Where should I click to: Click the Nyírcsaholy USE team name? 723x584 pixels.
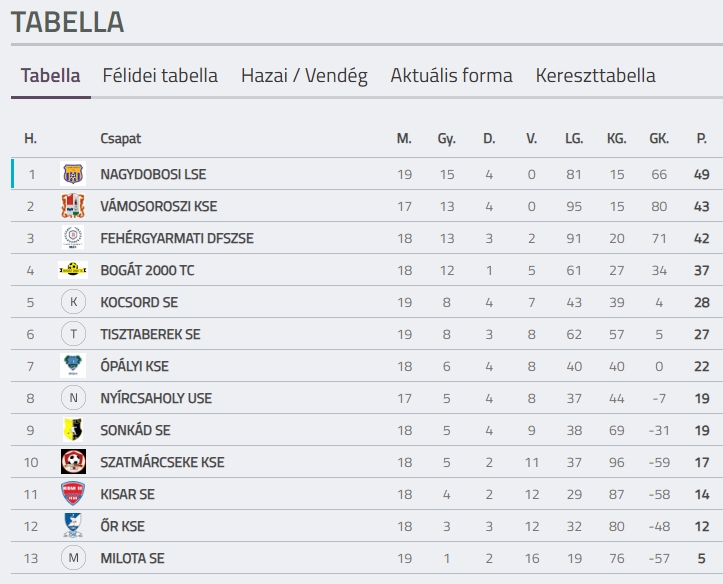[156, 398]
